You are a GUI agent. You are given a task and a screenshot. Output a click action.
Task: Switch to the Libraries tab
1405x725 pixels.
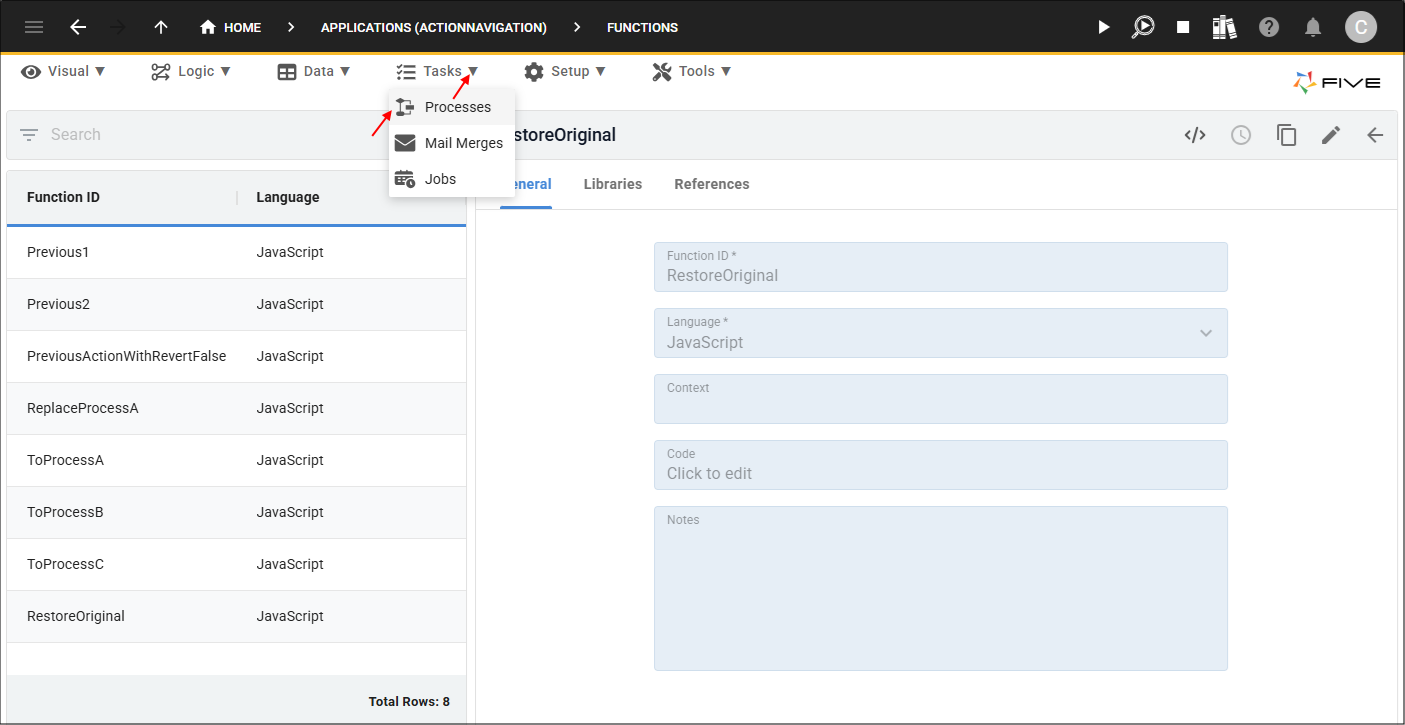click(613, 184)
